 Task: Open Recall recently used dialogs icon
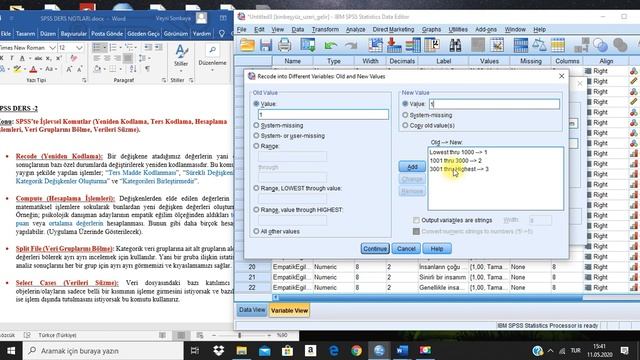[x=308, y=45]
